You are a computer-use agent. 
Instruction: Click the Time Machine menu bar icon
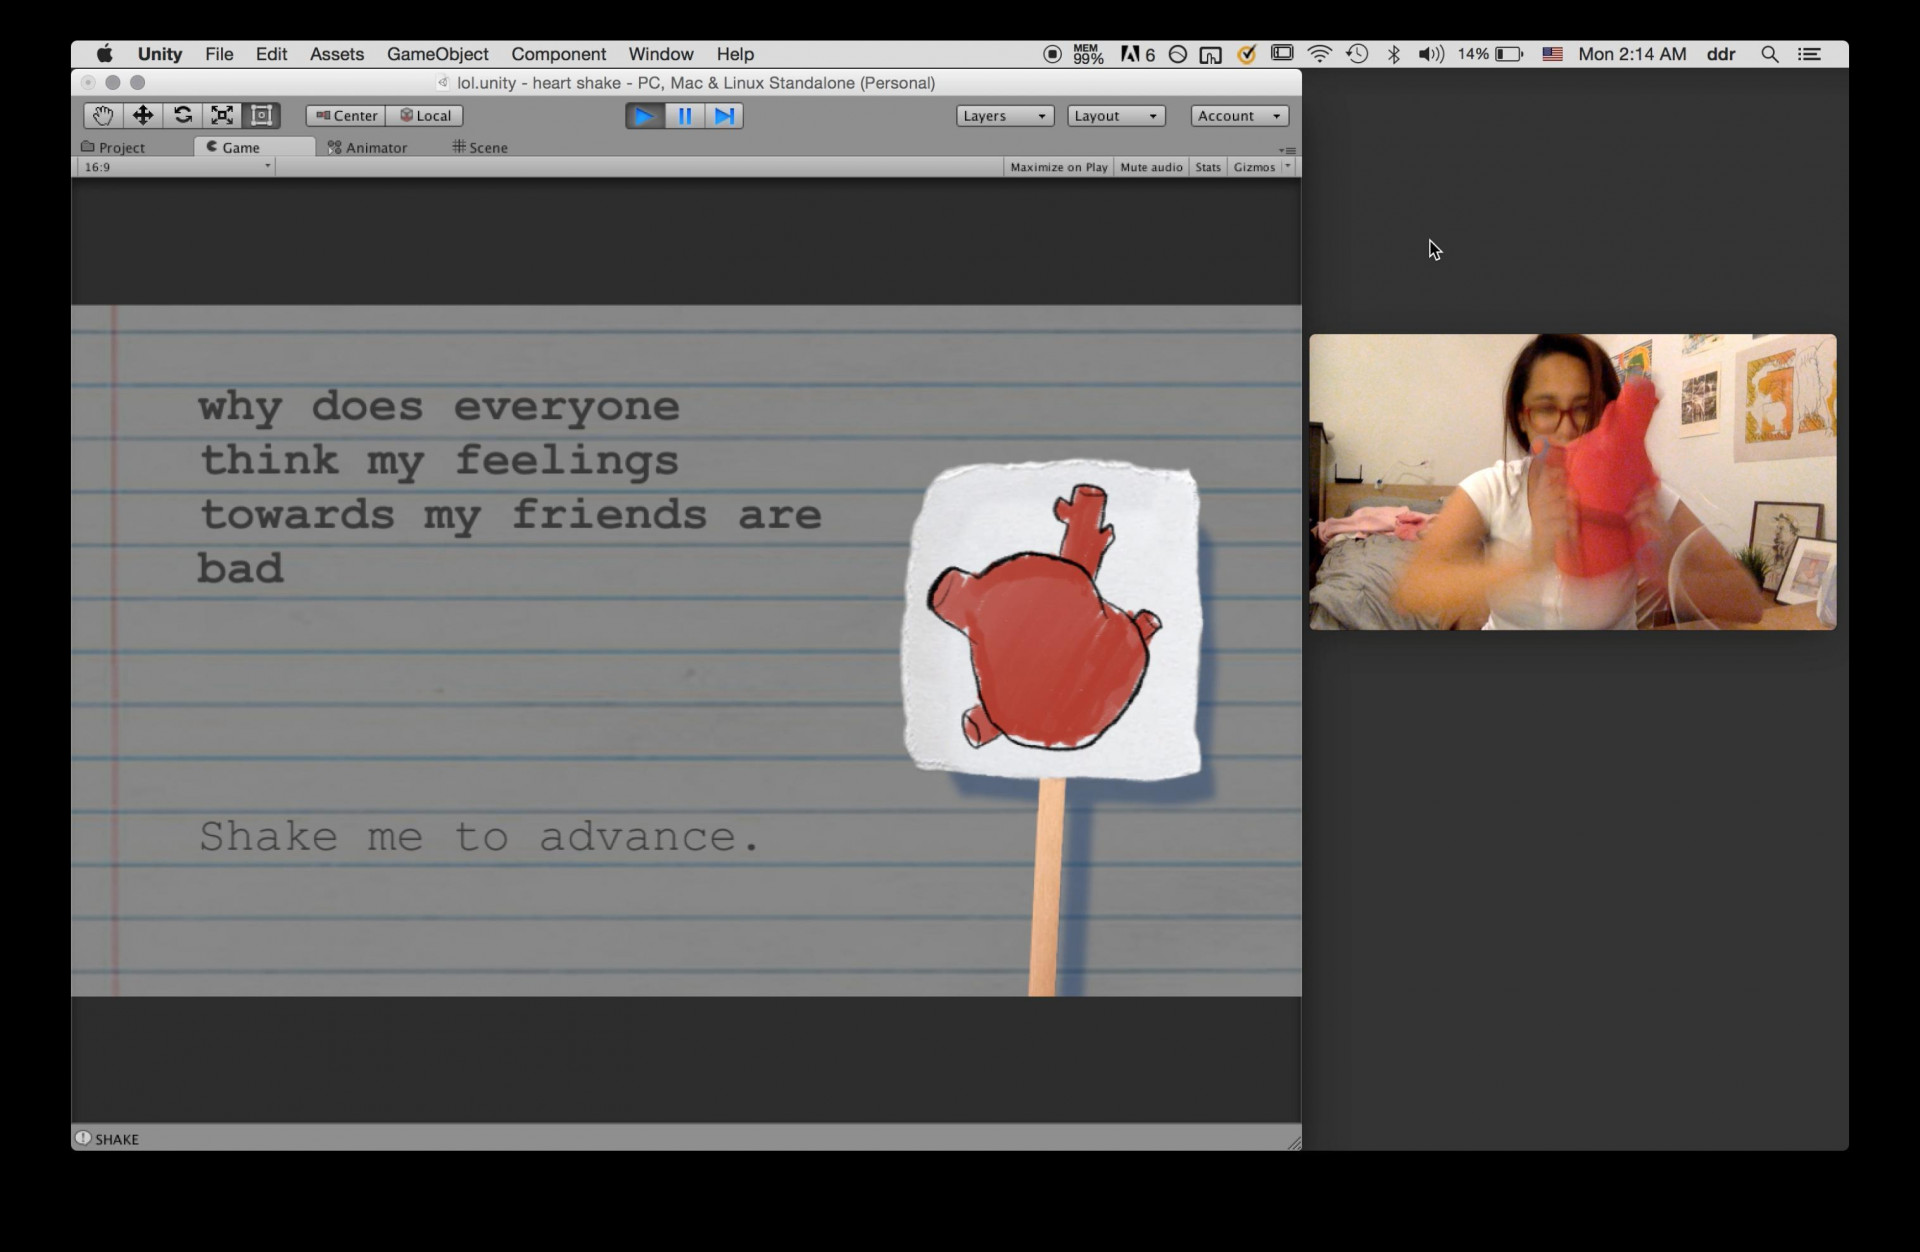tap(1356, 54)
